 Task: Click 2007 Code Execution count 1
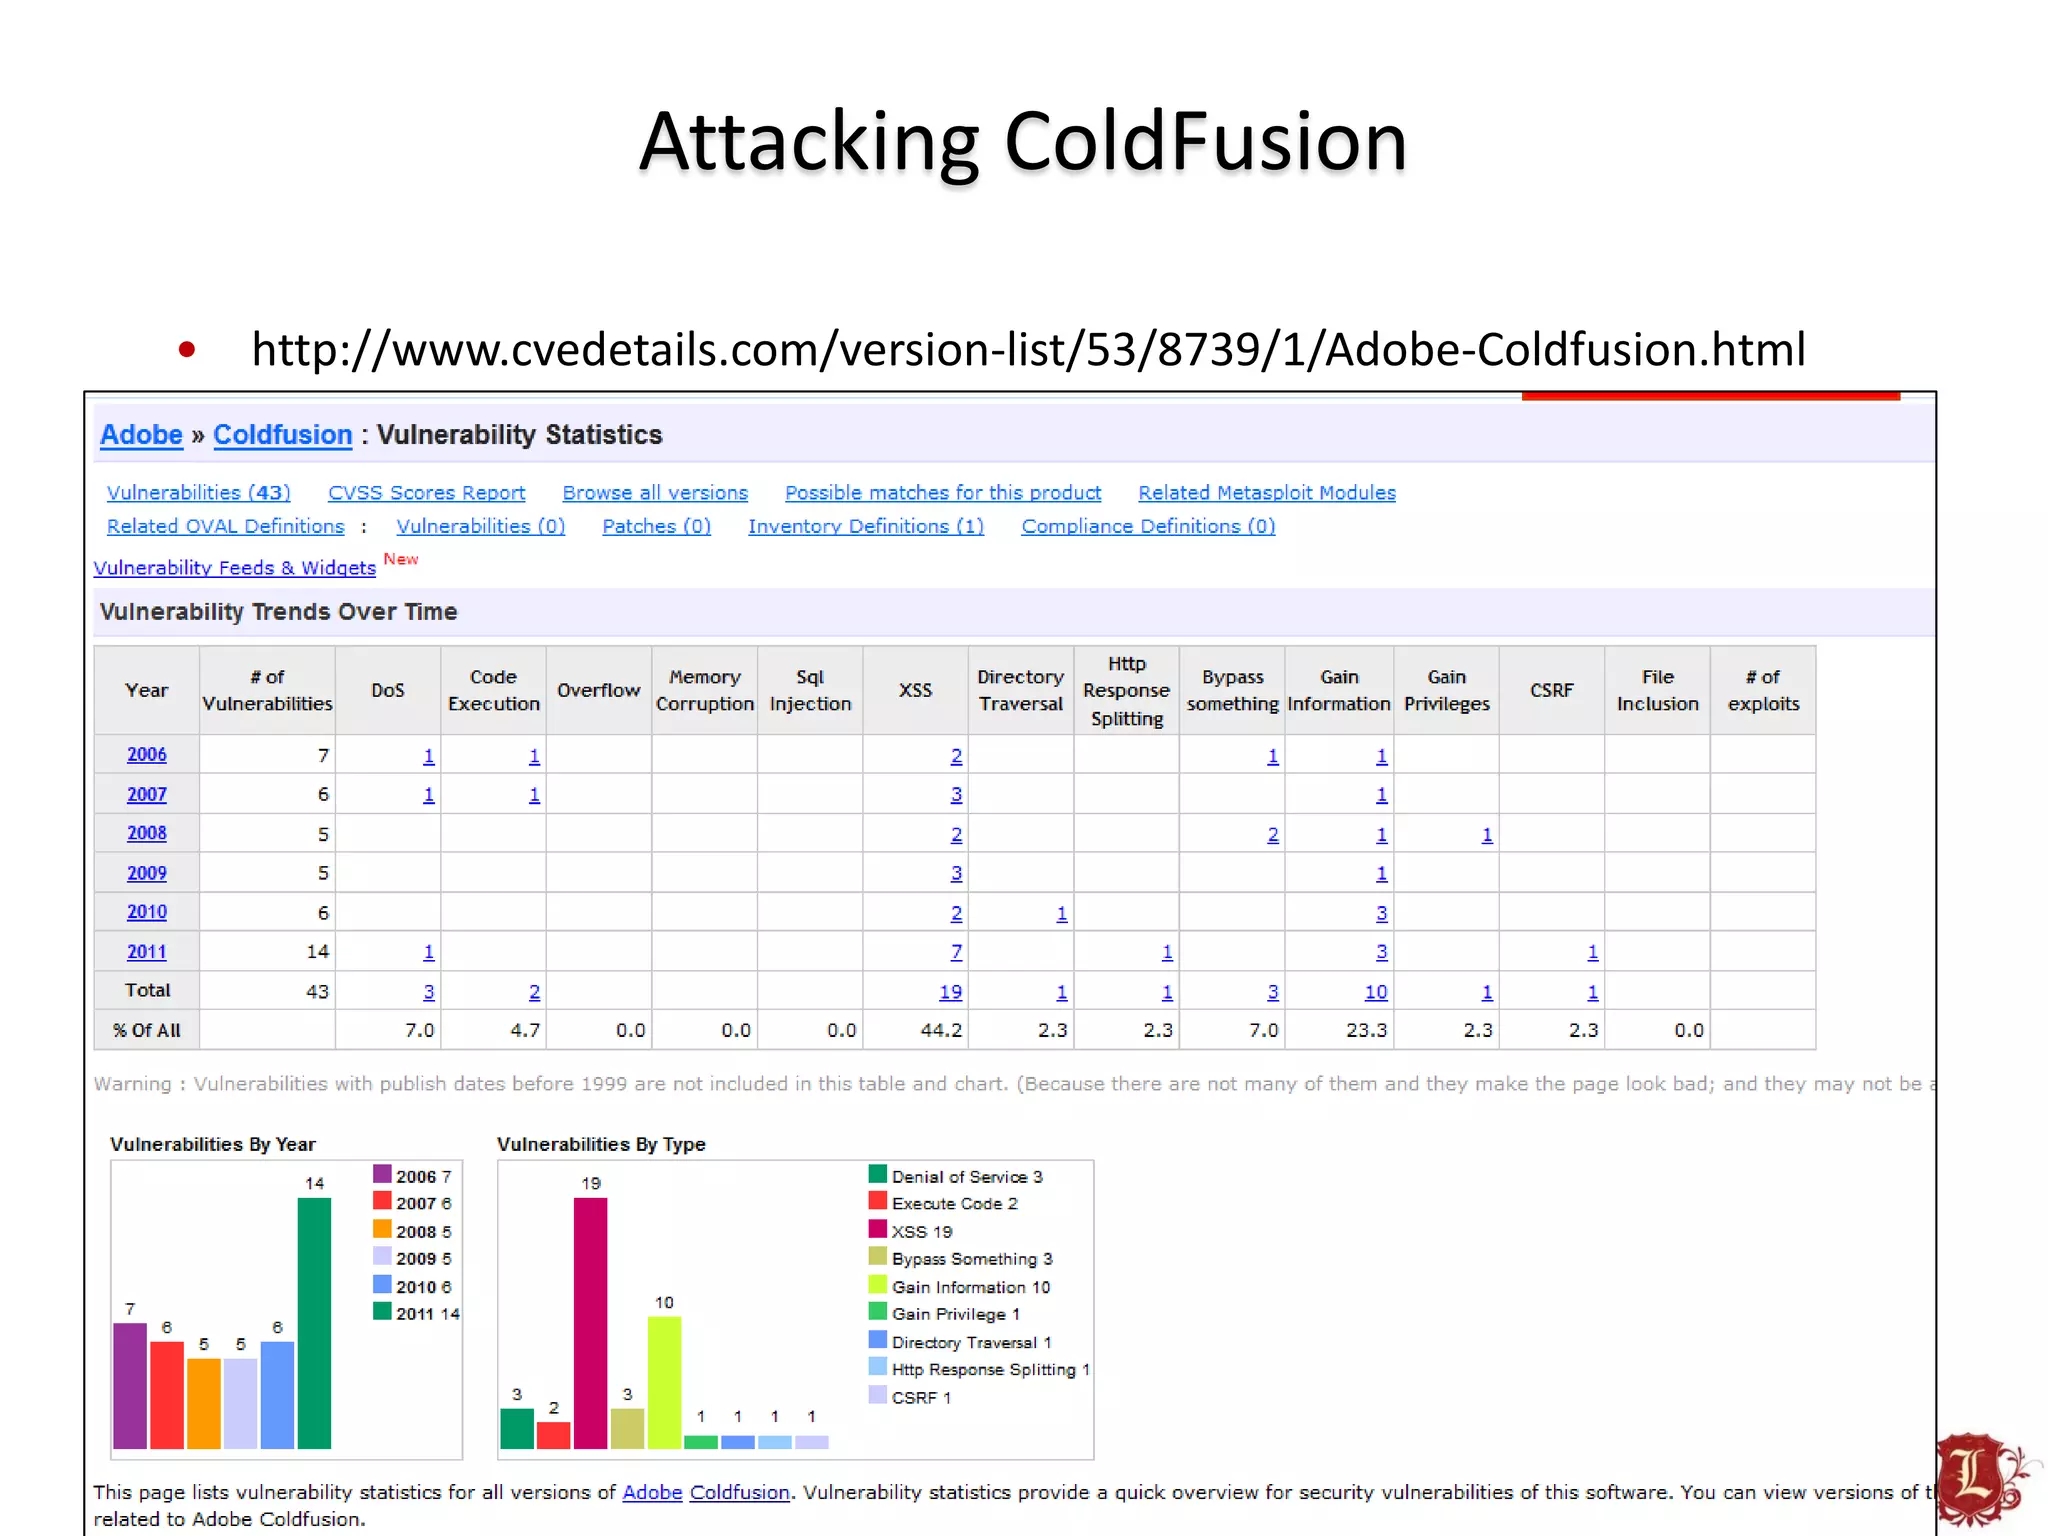tap(534, 795)
